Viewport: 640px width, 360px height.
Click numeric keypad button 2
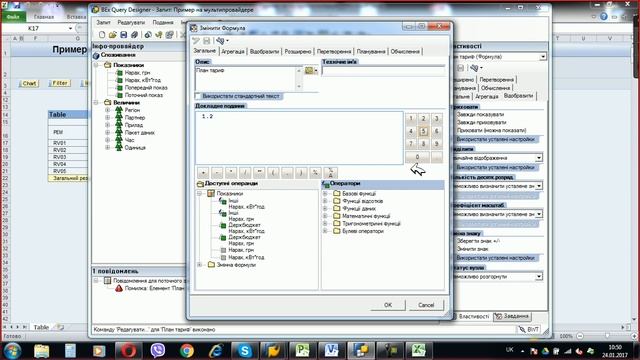[424, 118]
